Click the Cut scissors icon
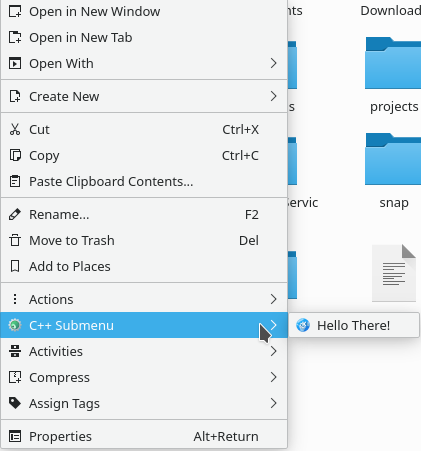The height and width of the screenshot is (451, 421). point(15,129)
